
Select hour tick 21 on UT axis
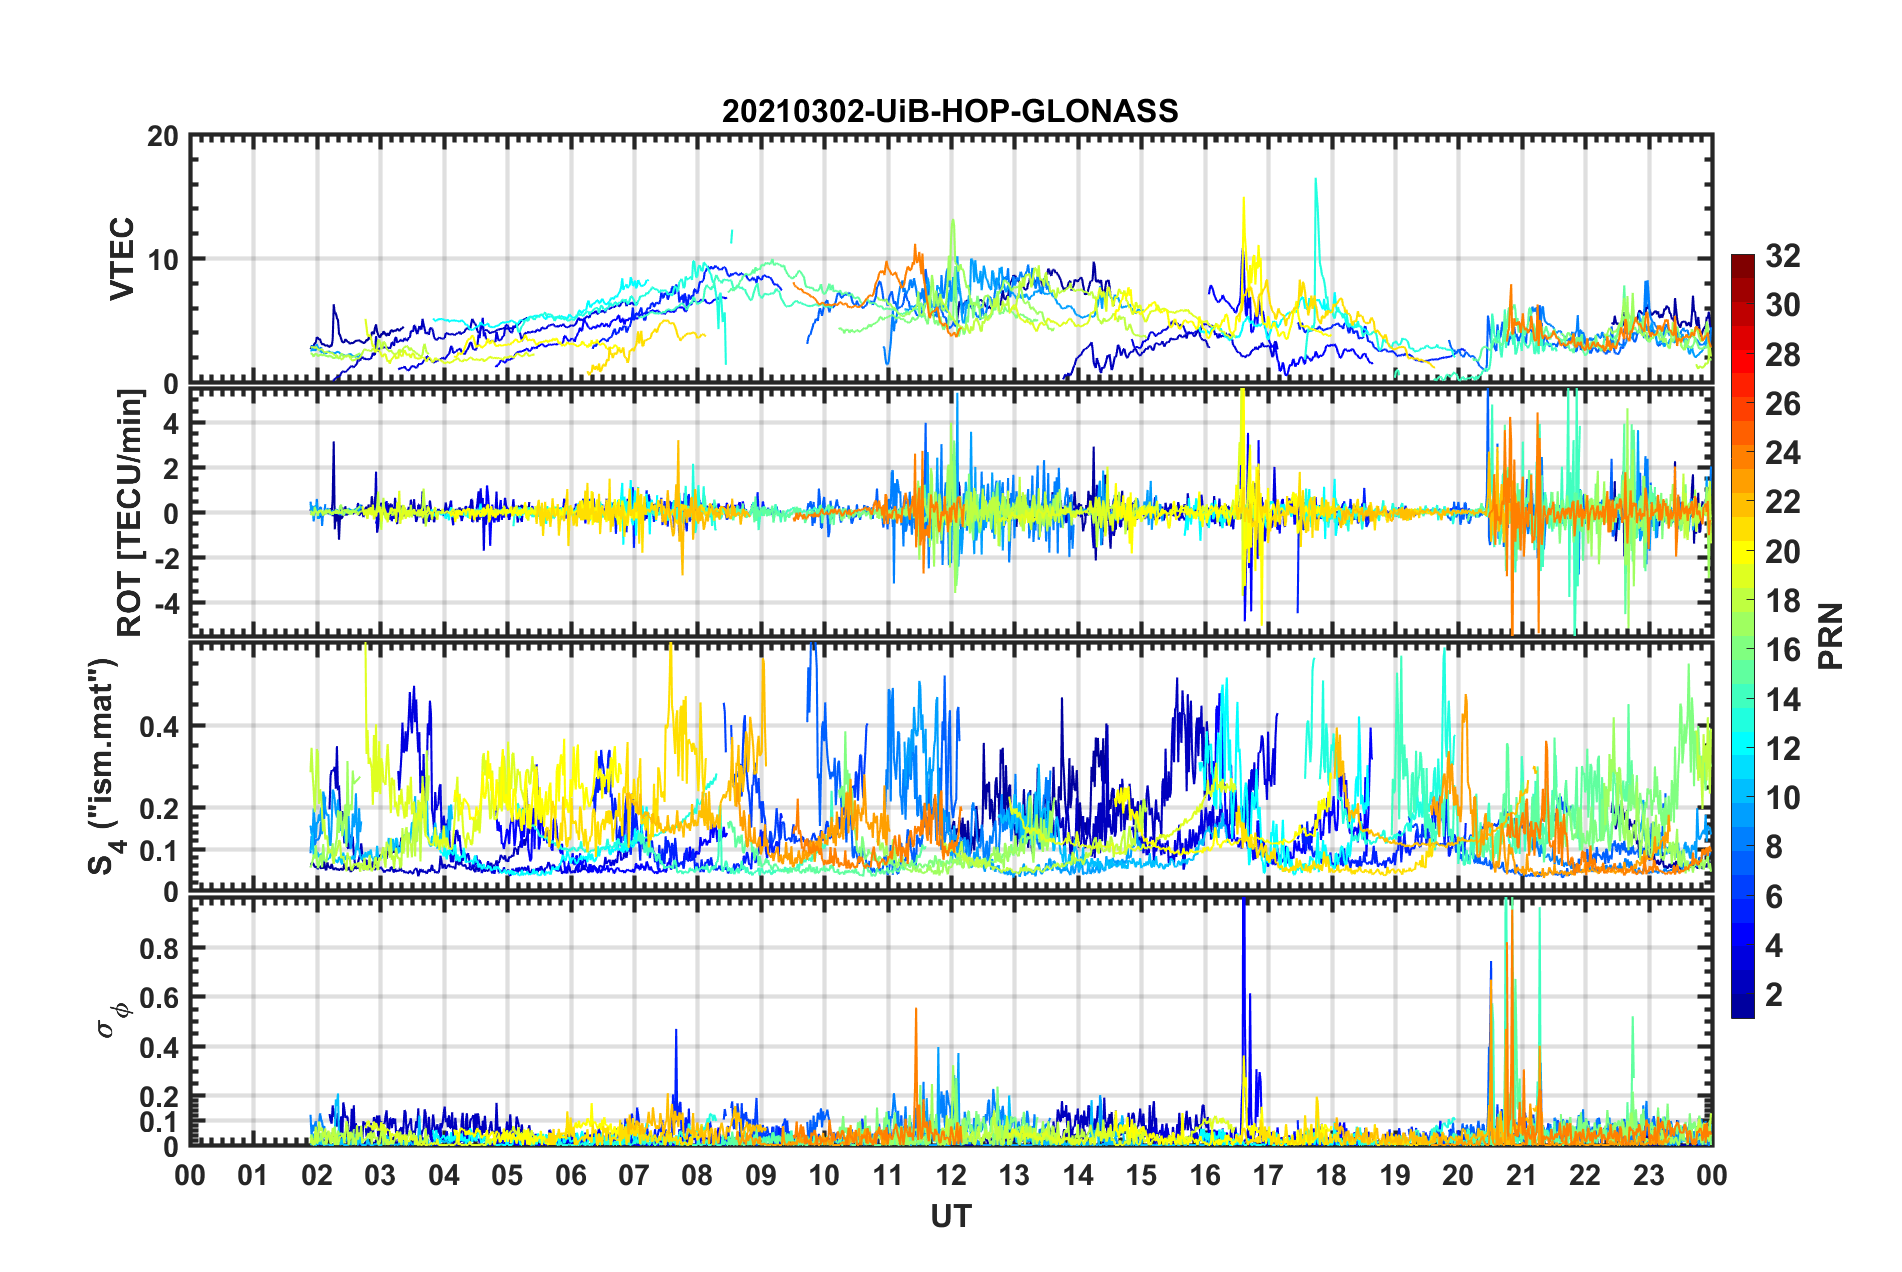pyautogui.click(x=1522, y=1175)
